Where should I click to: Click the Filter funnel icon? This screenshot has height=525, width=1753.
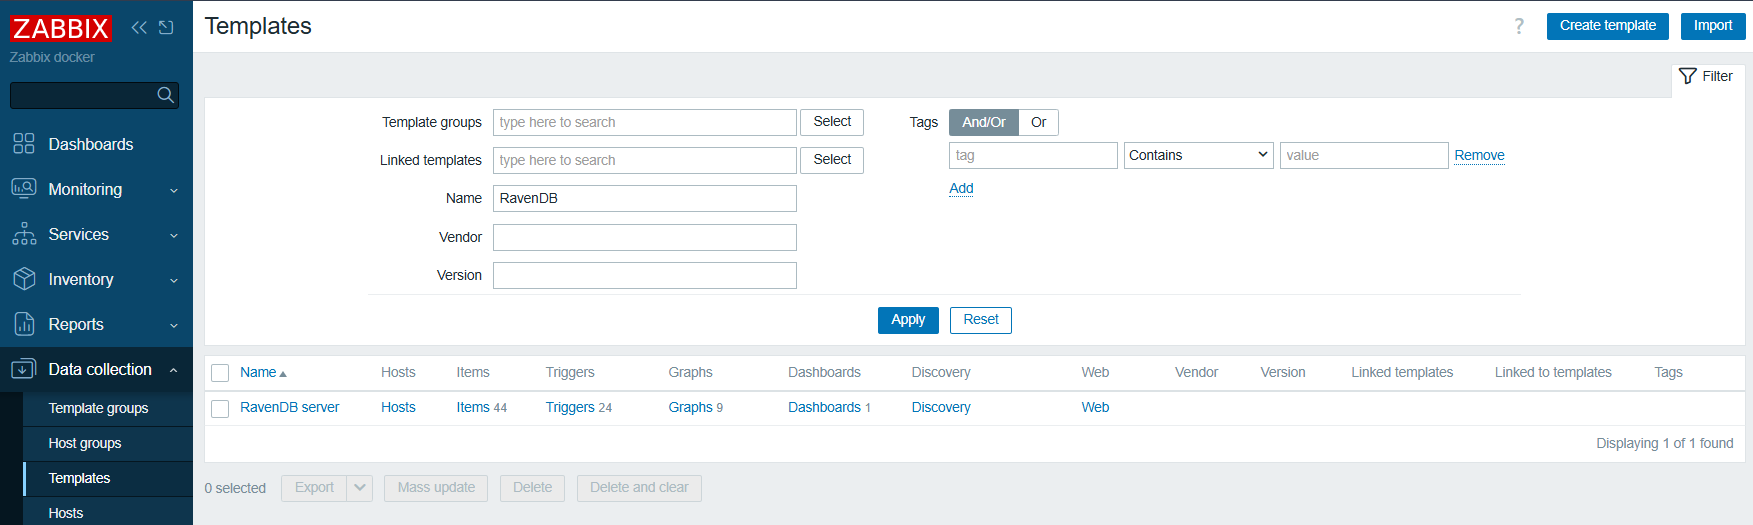1688,76
